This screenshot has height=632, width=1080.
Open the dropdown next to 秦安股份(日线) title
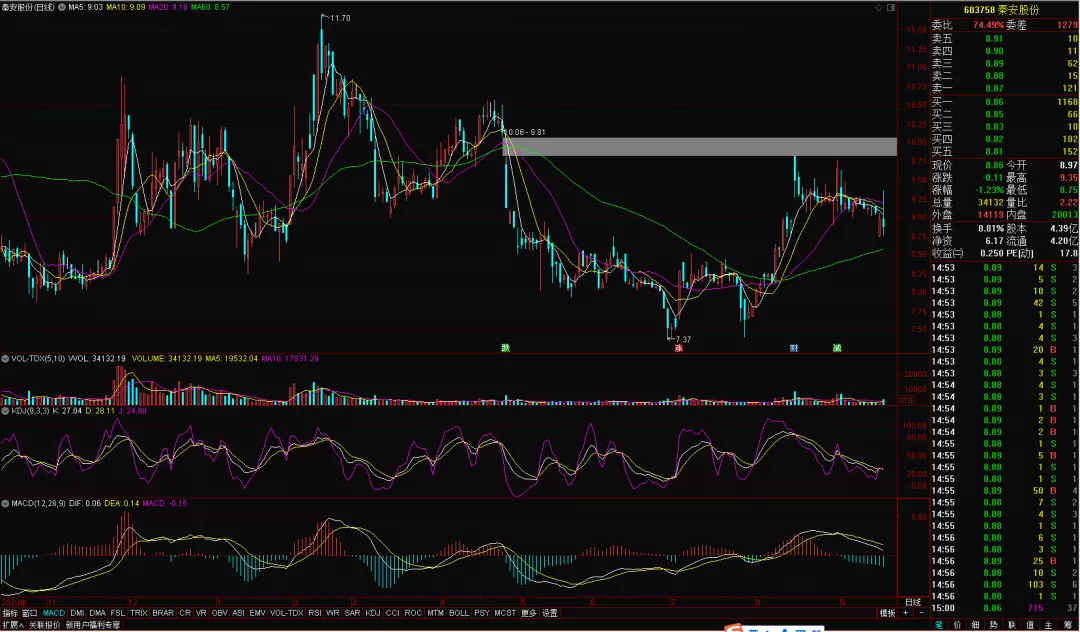pos(62,7)
